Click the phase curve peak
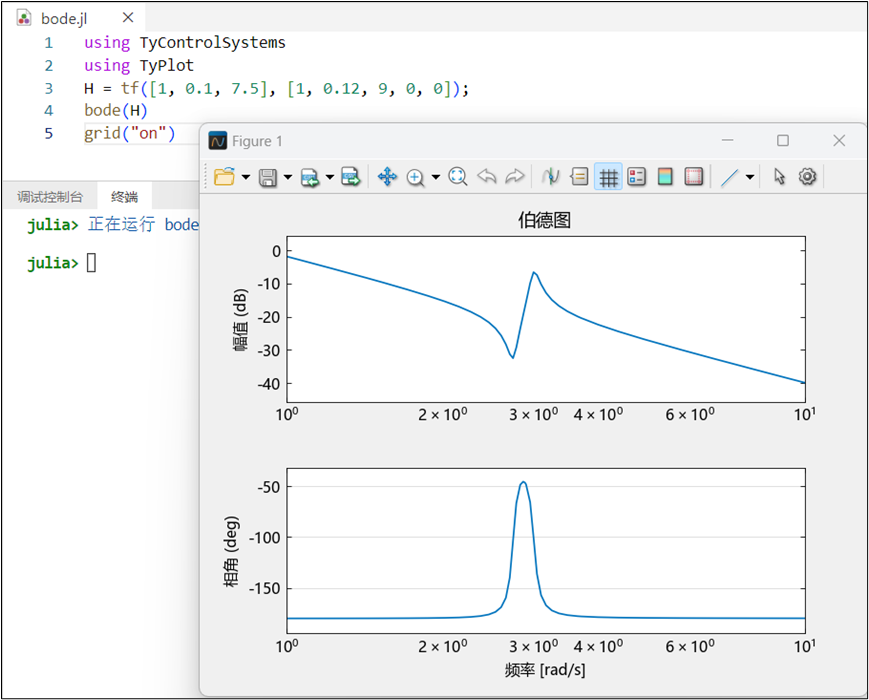The width and height of the screenshot is (869, 700). click(523, 482)
